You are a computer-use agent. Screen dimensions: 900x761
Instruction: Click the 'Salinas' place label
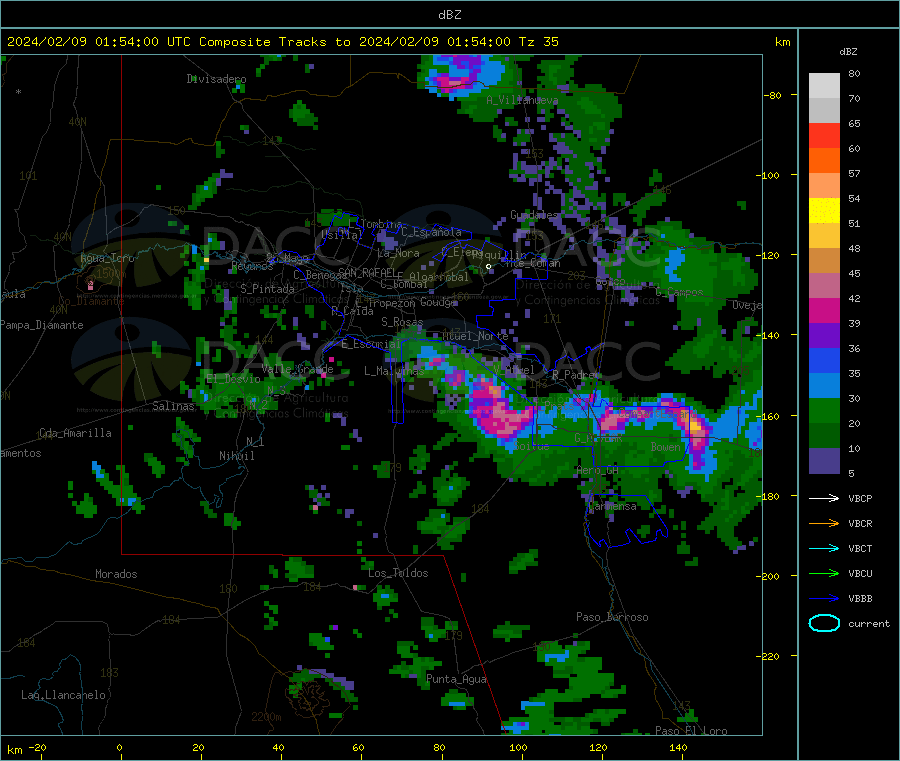click(173, 406)
